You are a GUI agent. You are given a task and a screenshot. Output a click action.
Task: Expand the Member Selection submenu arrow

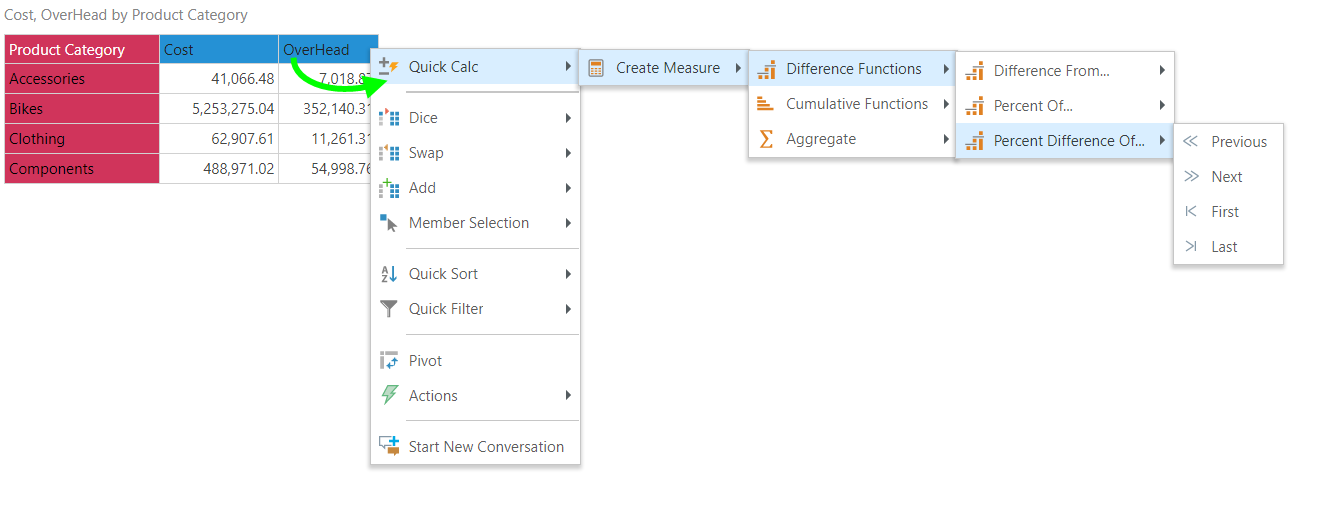click(568, 223)
